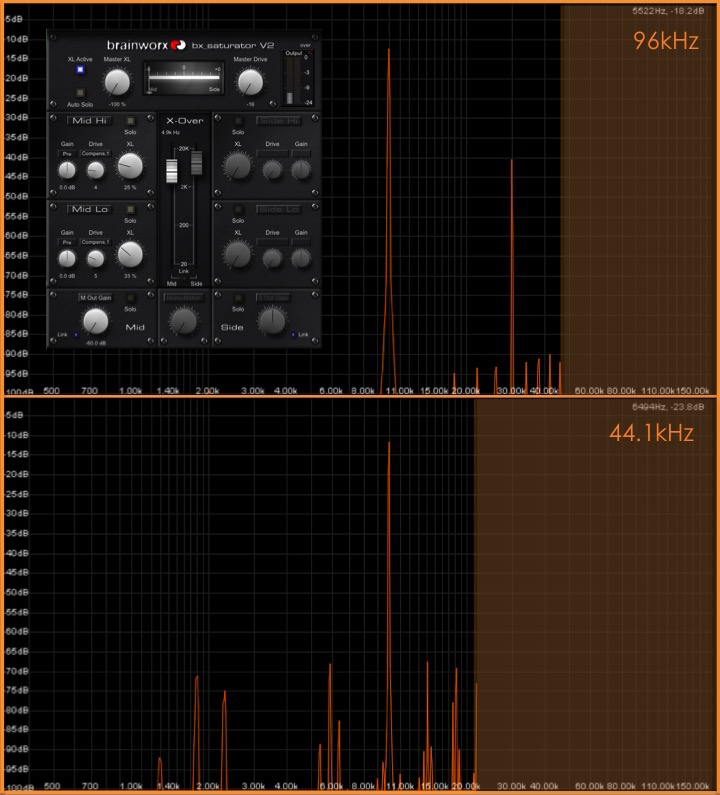Click the Master XL -100 % value
The height and width of the screenshot is (795, 720).
pos(117,104)
